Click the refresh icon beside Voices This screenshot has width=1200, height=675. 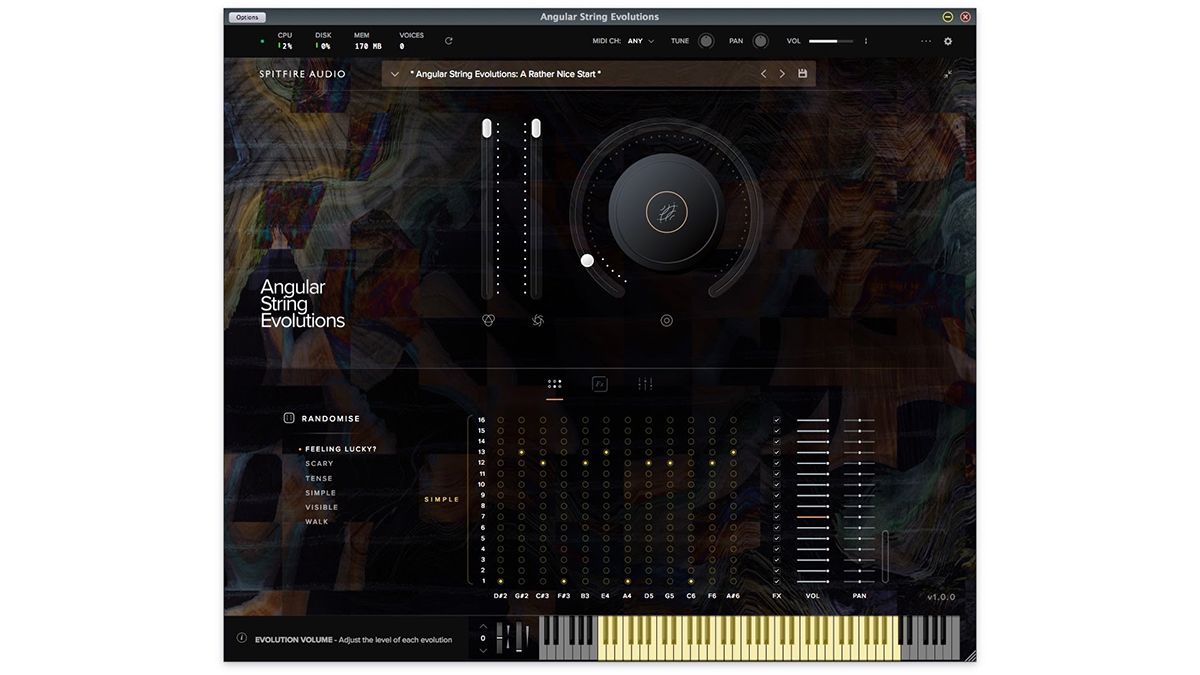click(448, 41)
